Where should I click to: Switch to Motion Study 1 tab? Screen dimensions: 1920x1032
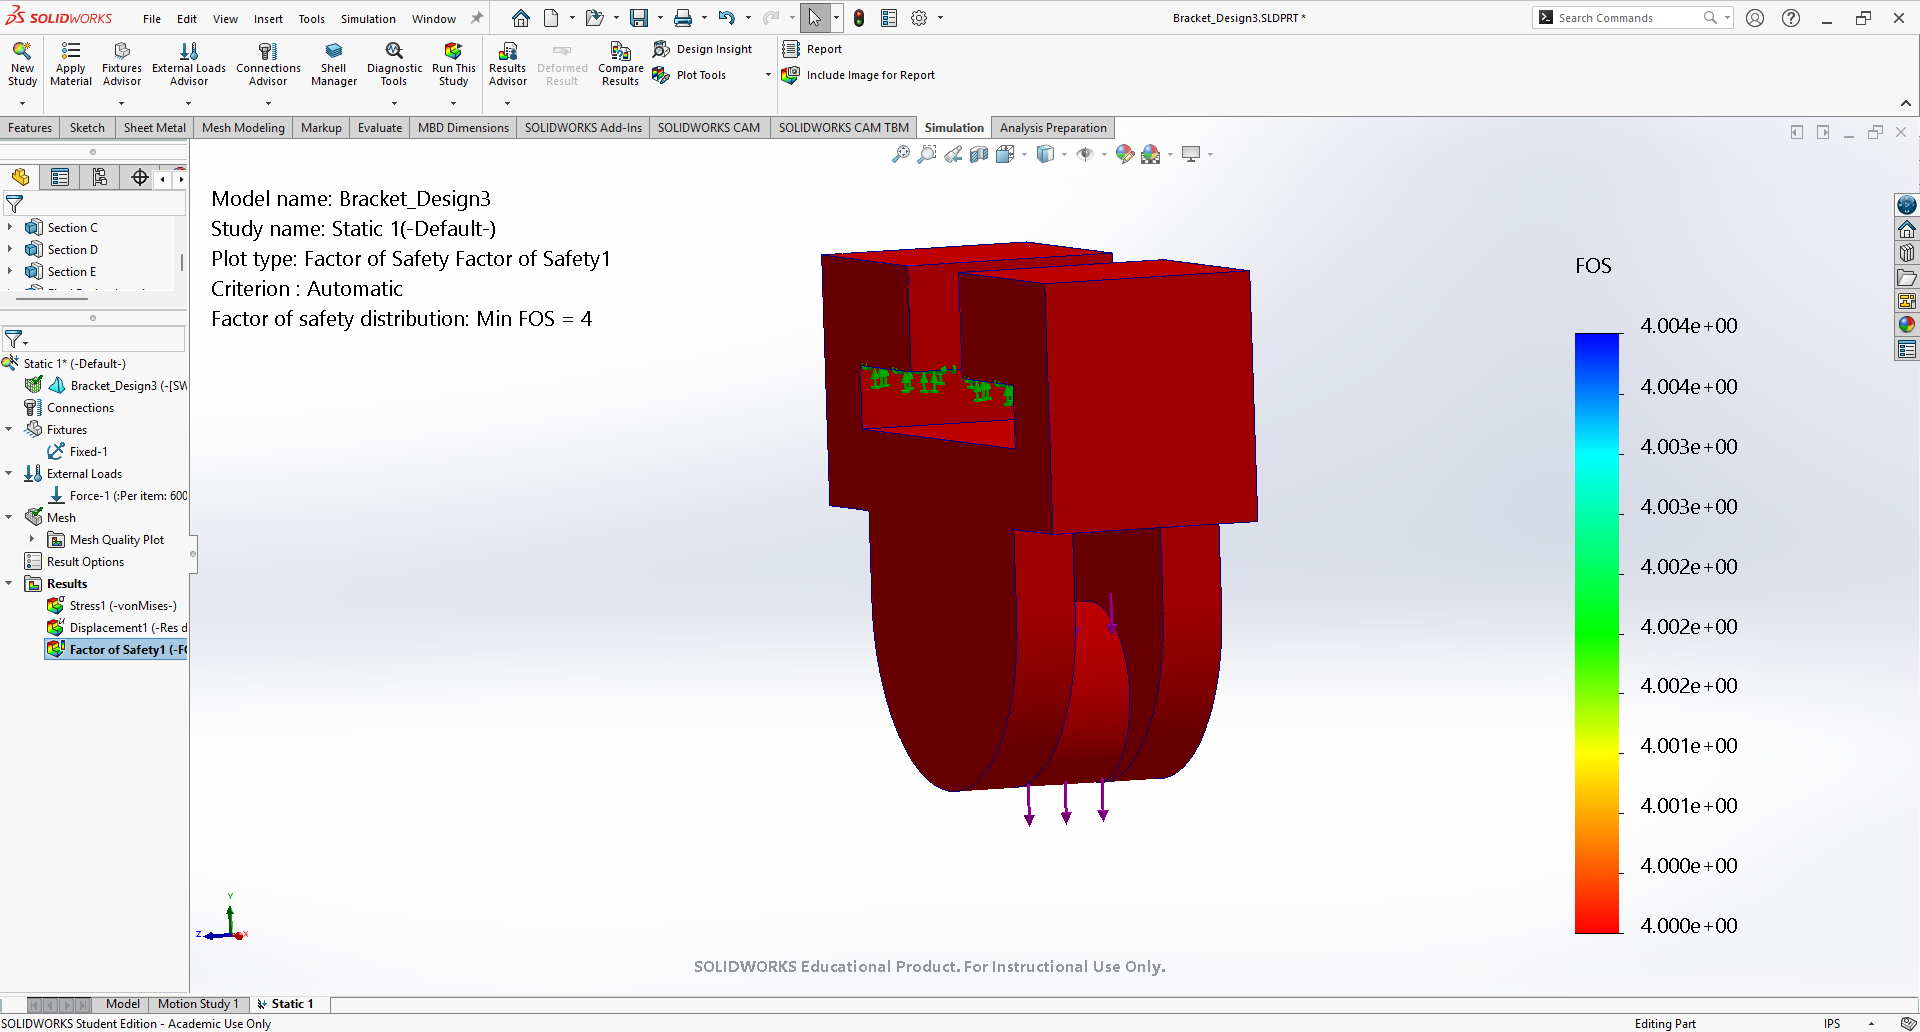[x=198, y=1004]
